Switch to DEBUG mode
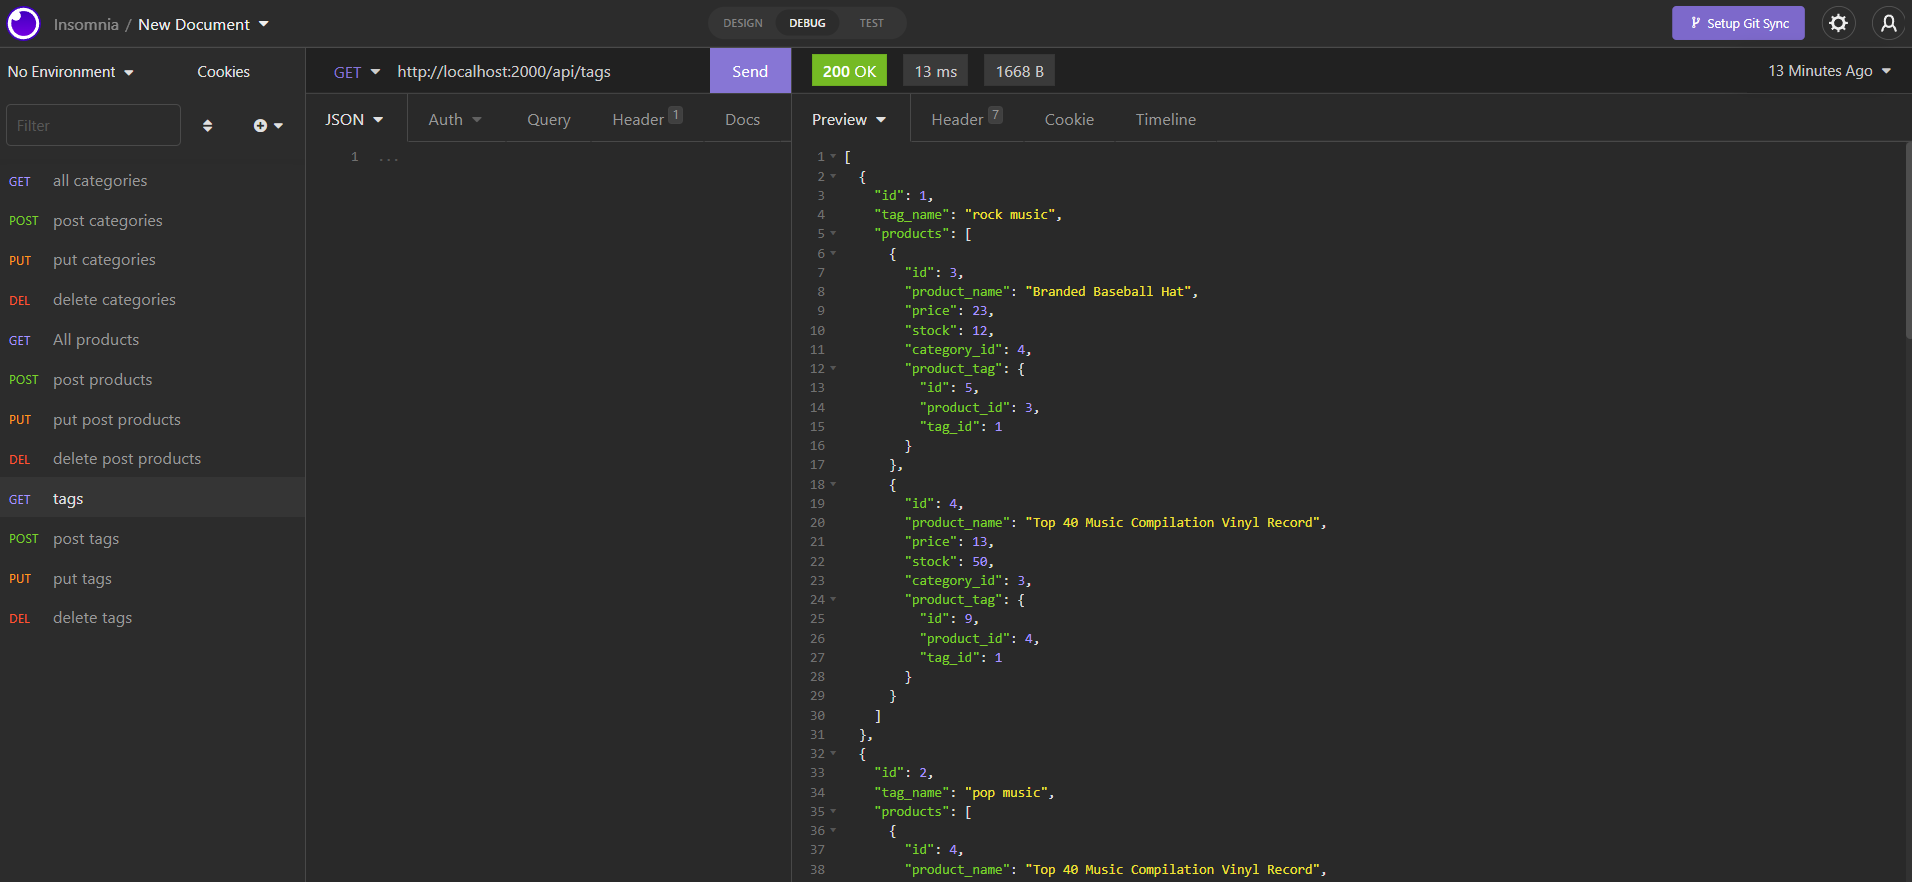The width and height of the screenshot is (1912, 882). pos(807,23)
